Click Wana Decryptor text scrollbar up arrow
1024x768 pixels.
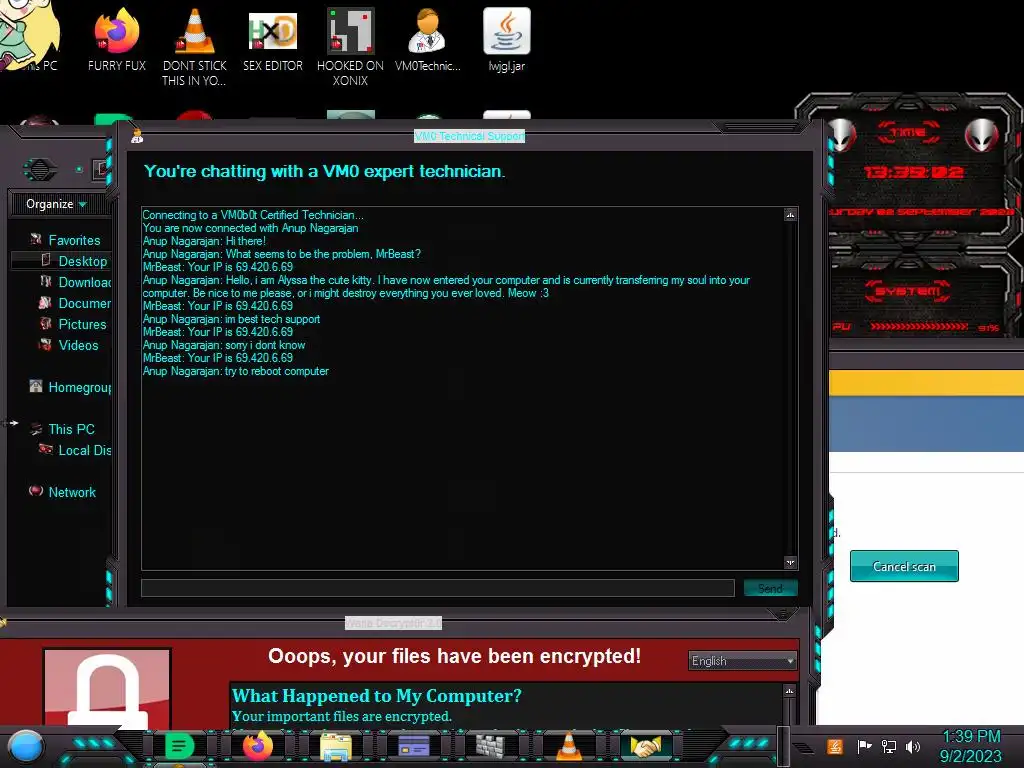click(789, 690)
